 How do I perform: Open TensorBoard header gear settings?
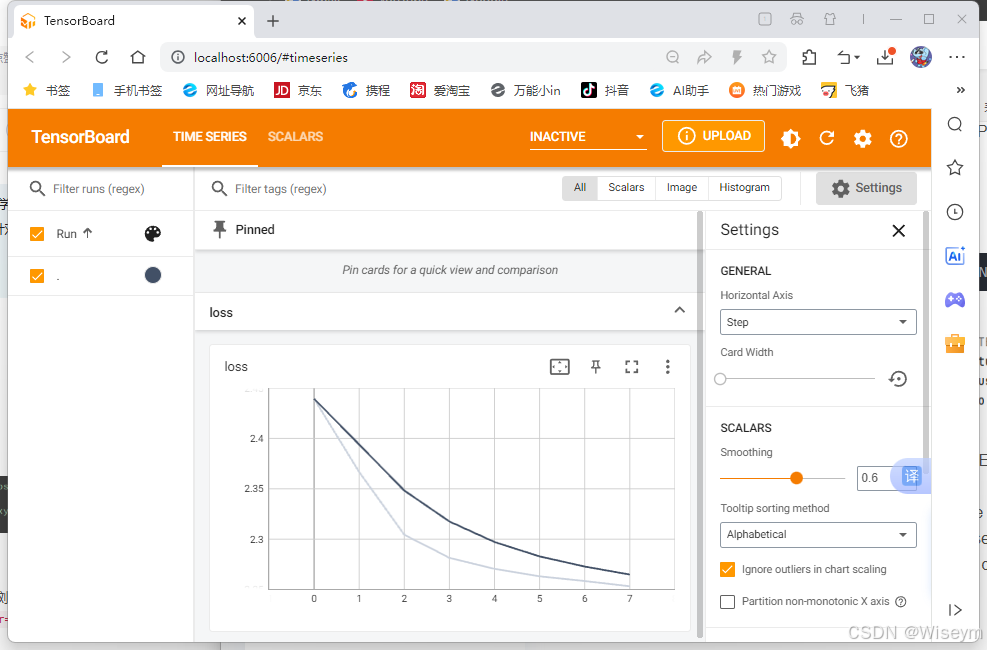(862, 138)
